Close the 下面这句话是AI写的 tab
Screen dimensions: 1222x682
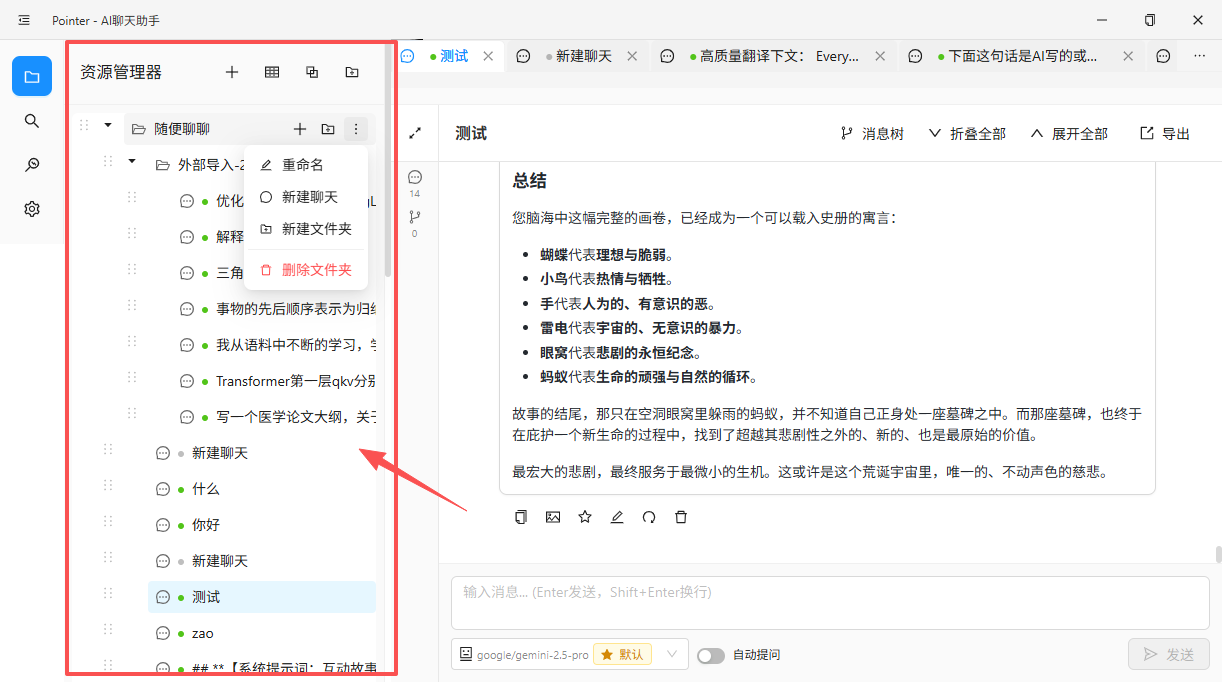click(1128, 56)
